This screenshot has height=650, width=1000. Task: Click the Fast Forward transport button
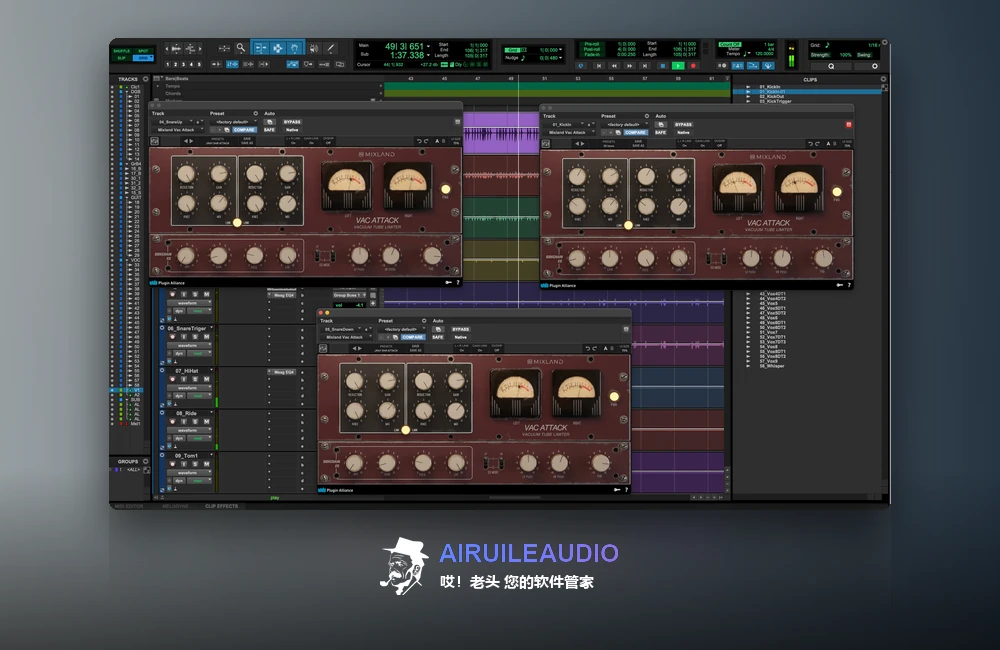(629, 66)
